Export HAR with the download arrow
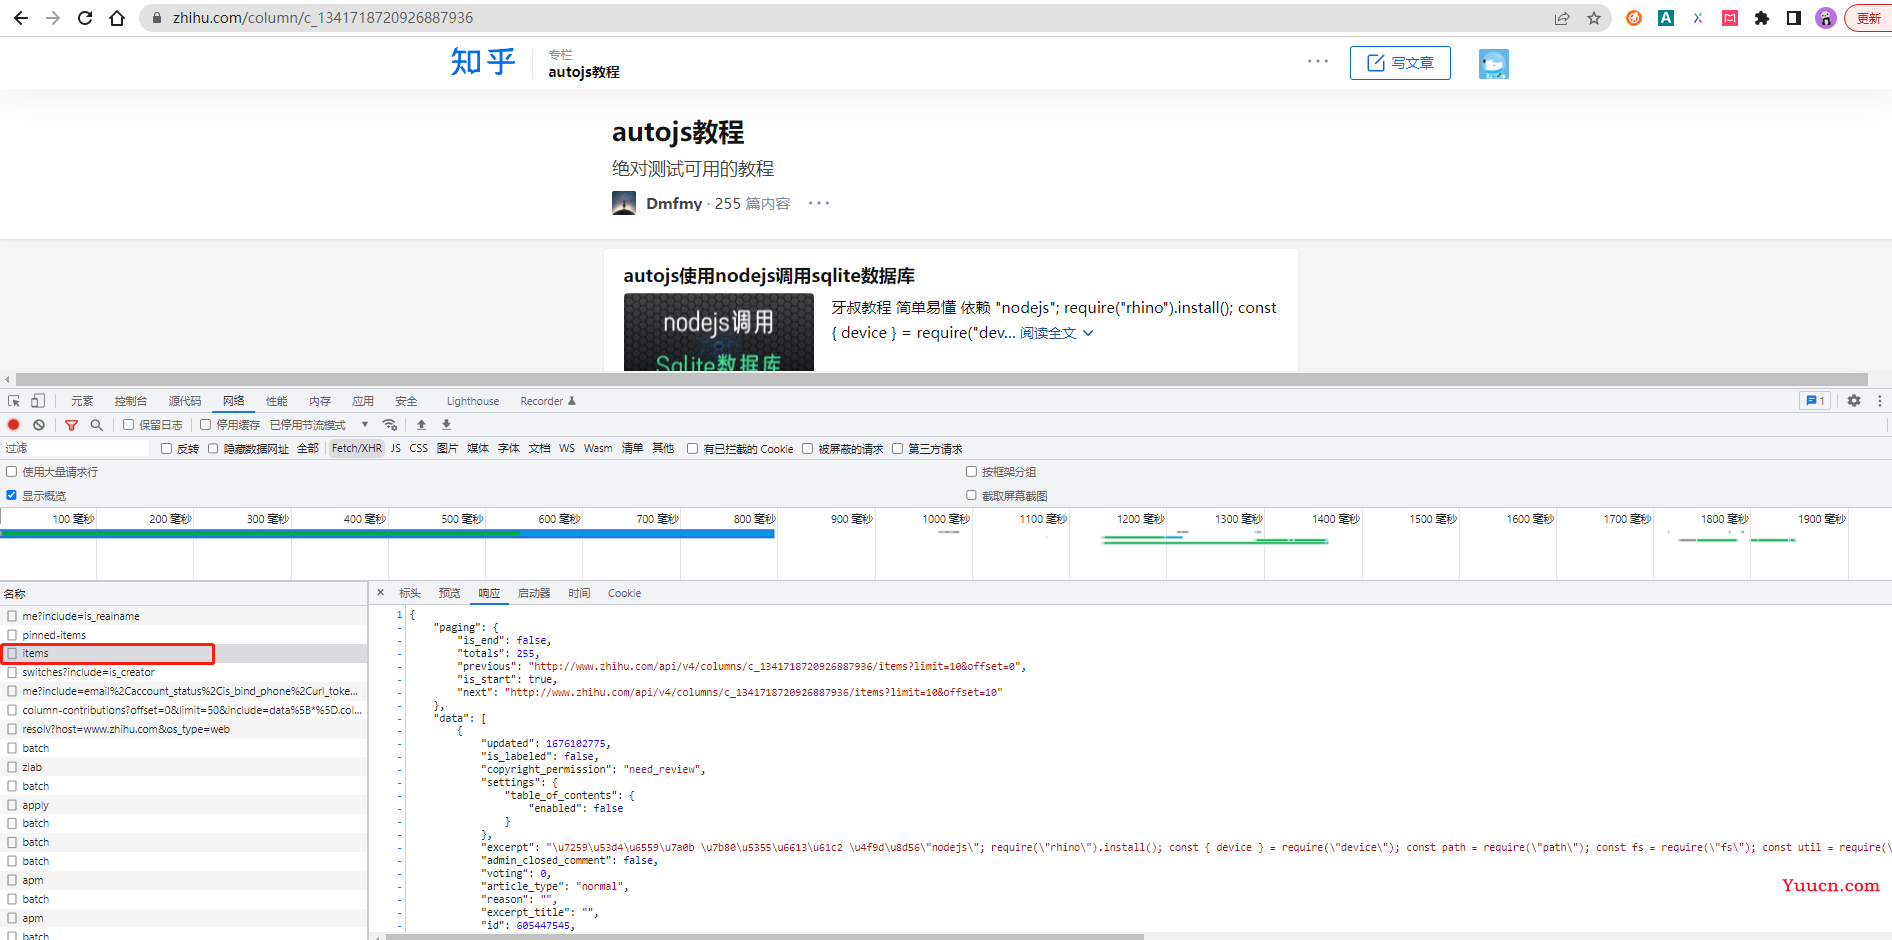 coord(447,425)
